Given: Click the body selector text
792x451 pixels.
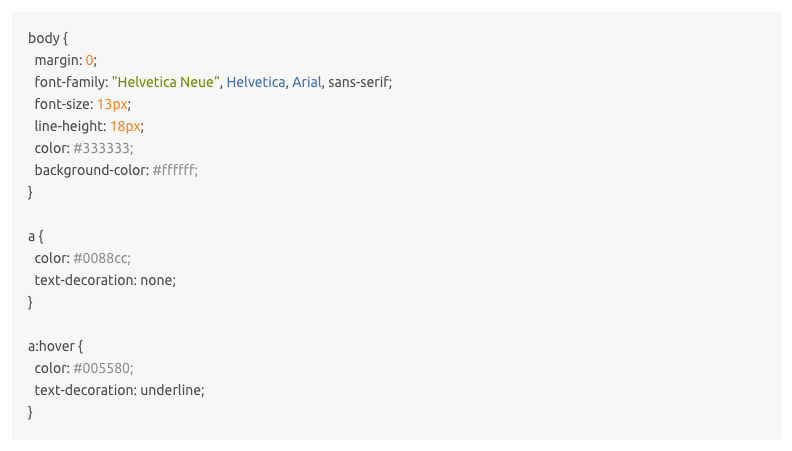Looking at the screenshot, I should (x=44, y=38).
